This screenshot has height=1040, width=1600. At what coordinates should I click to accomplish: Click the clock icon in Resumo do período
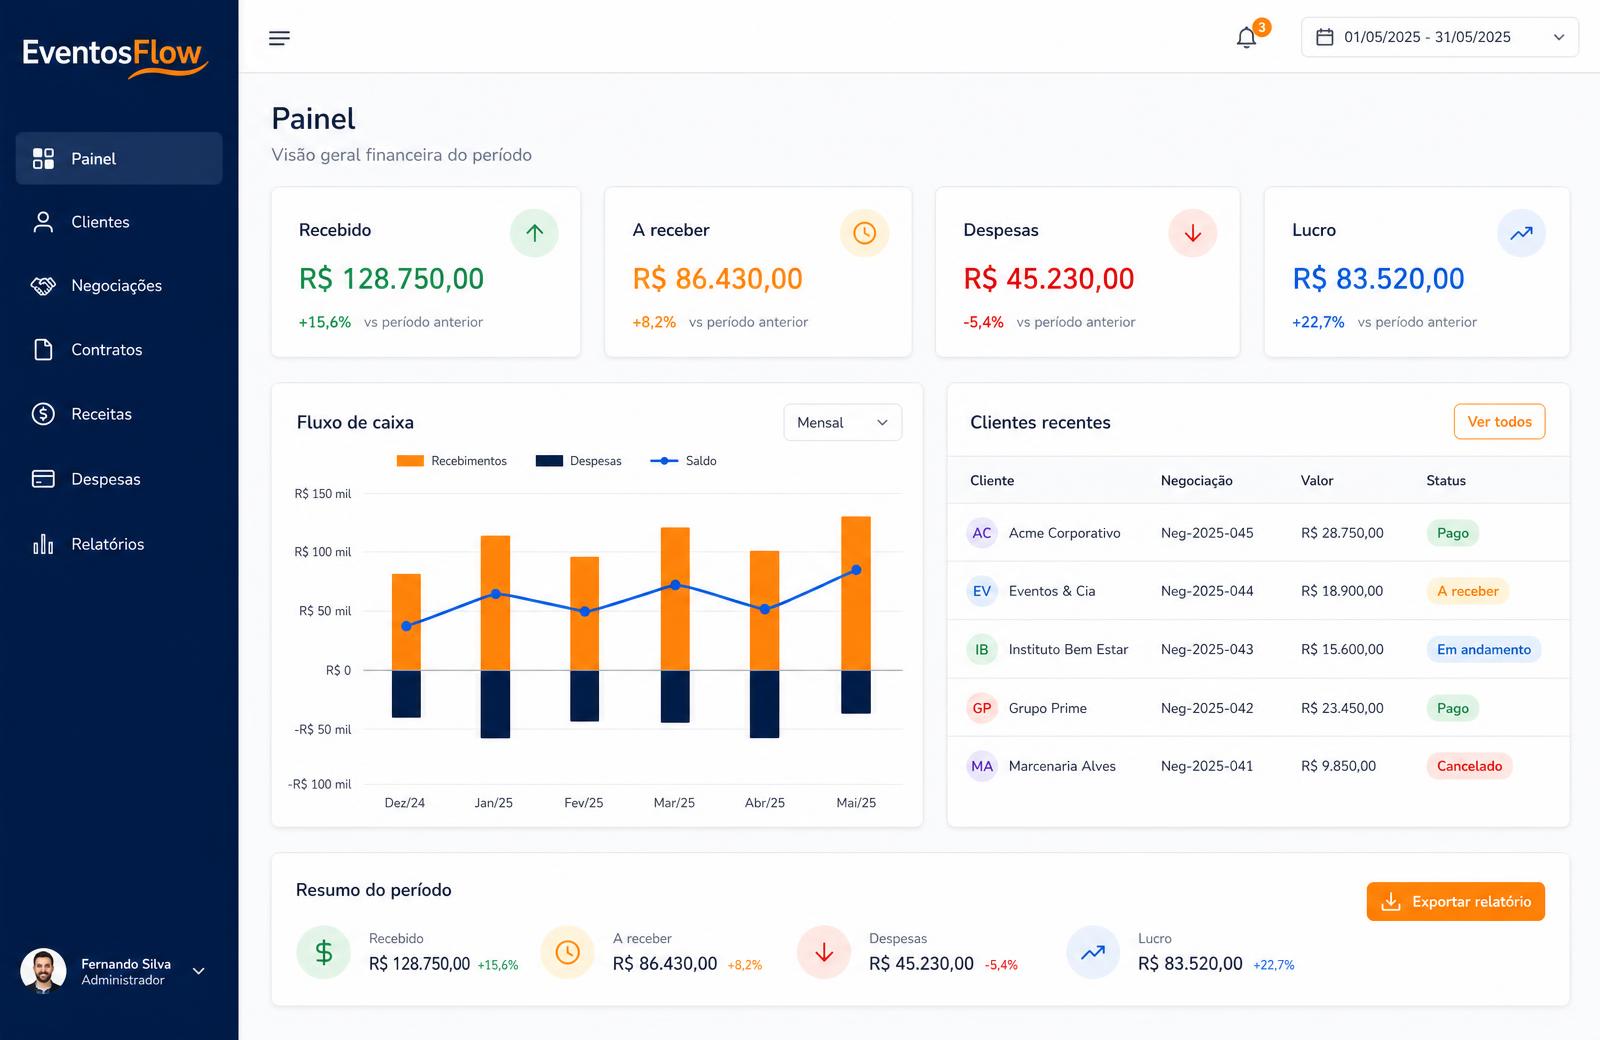pyautogui.click(x=567, y=952)
